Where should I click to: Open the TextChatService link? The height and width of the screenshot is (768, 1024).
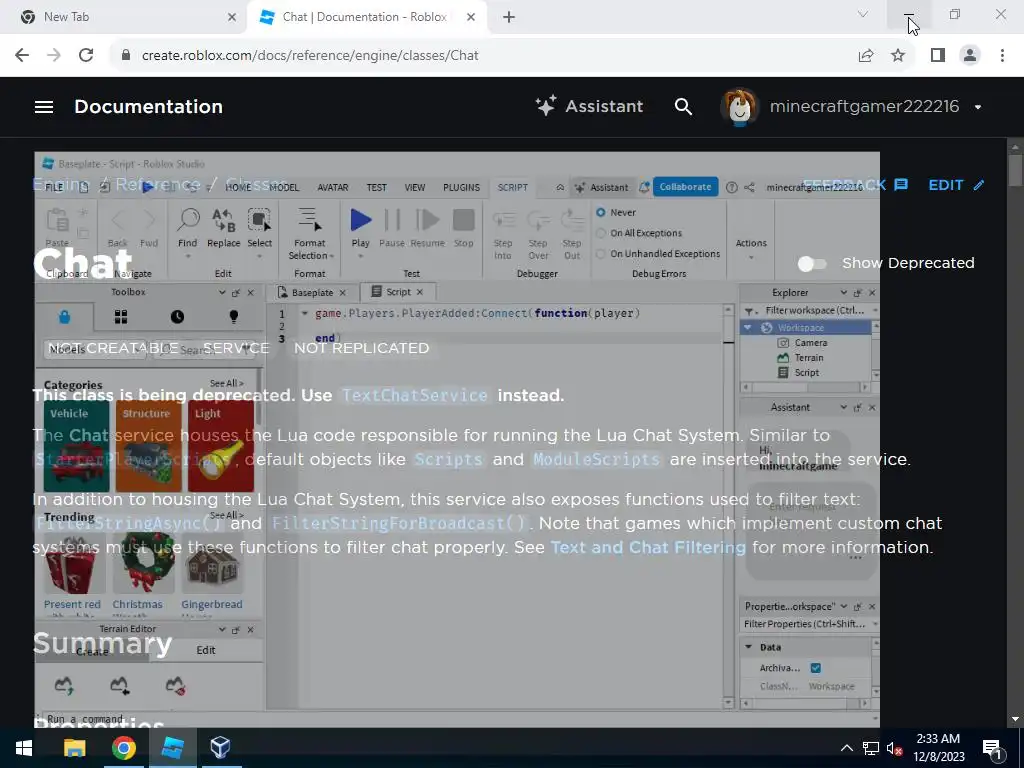pos(415,396)
